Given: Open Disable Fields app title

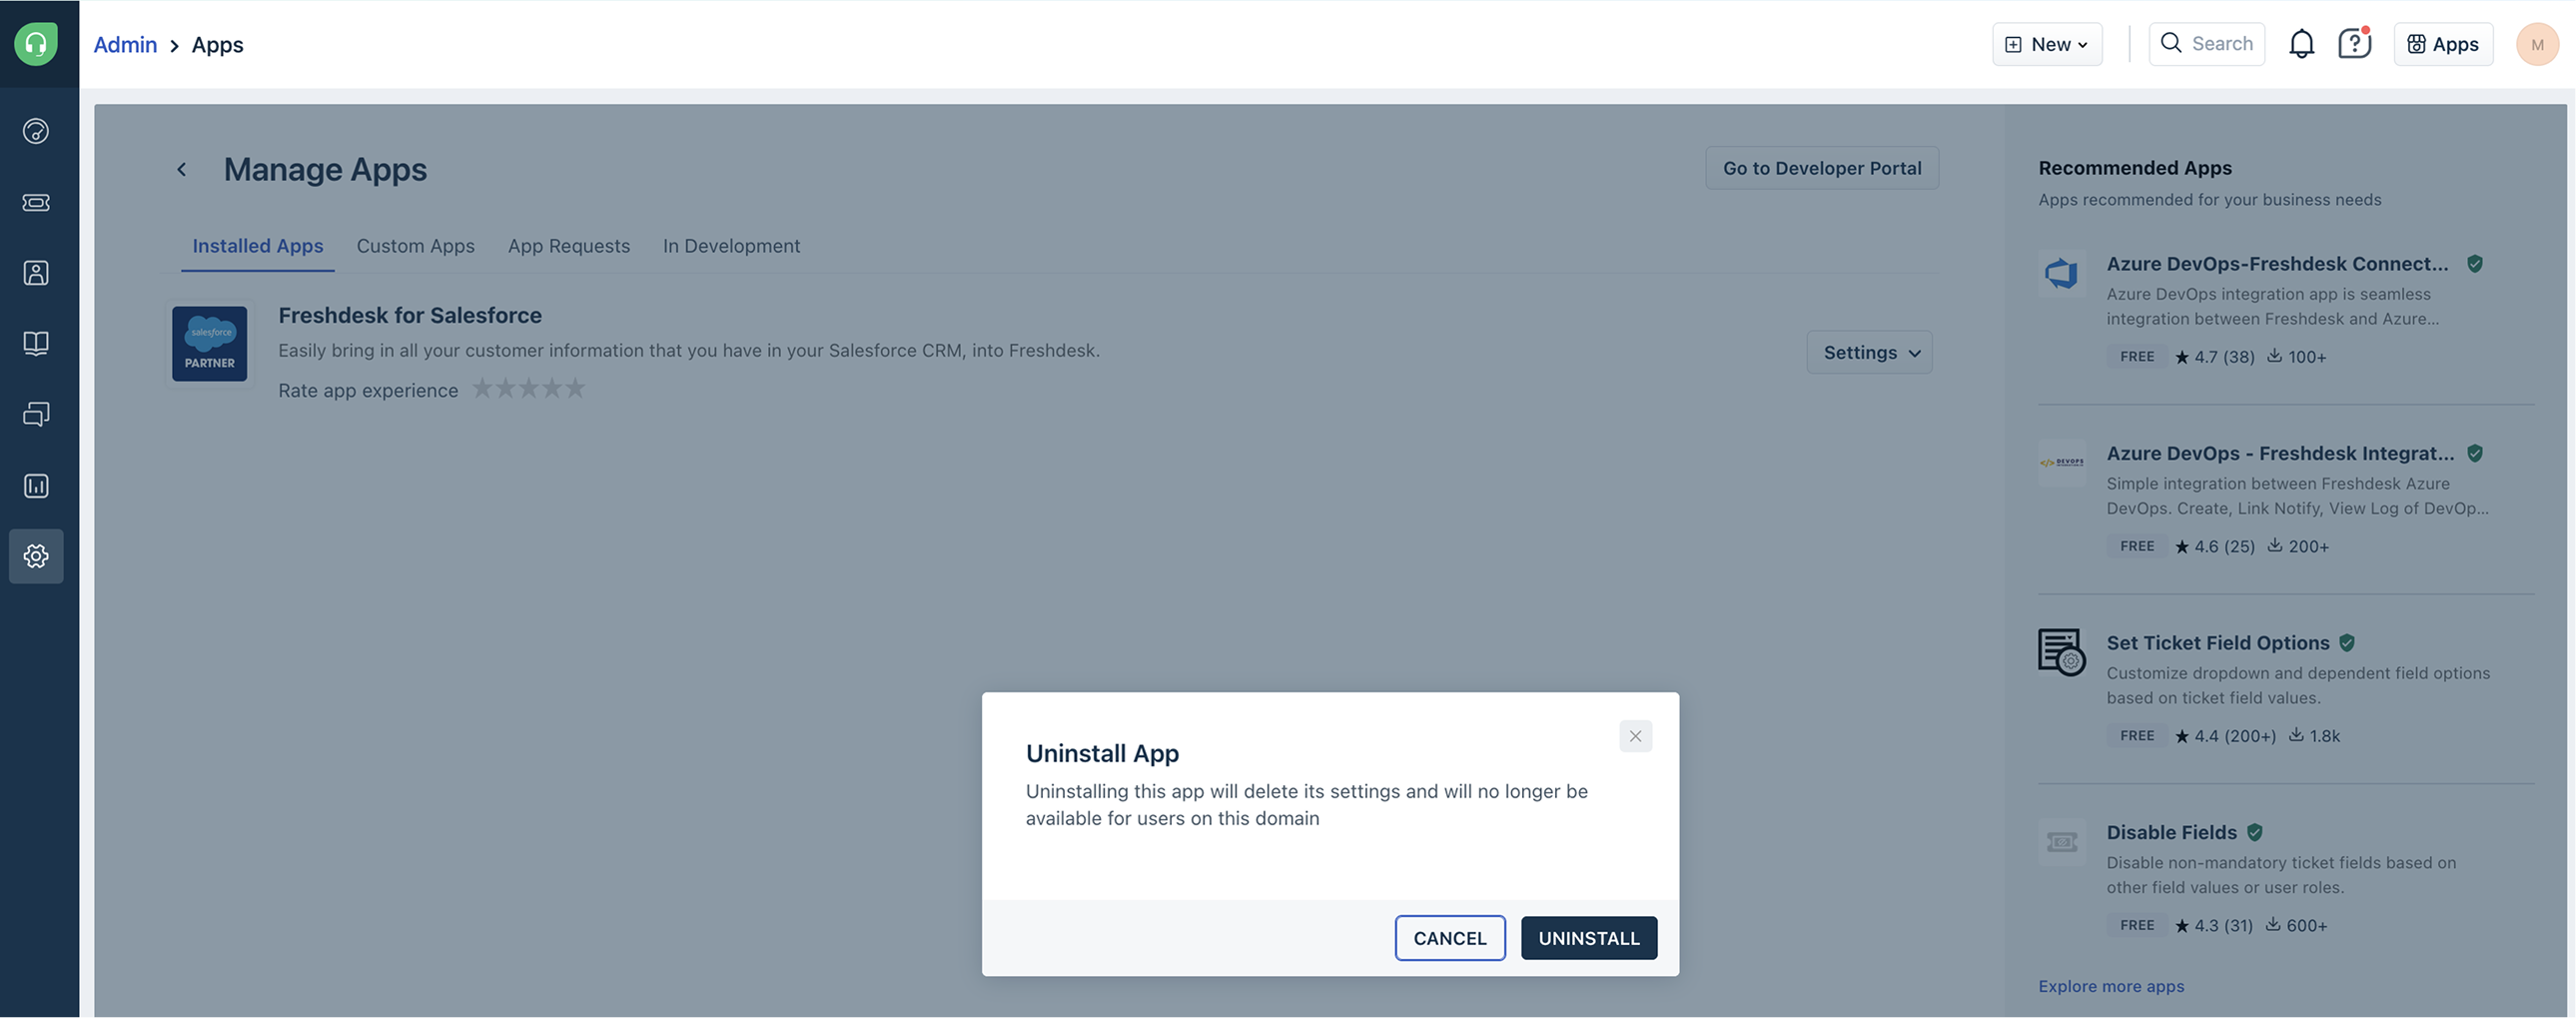Looking at the screenshot, I should 2171,832.
